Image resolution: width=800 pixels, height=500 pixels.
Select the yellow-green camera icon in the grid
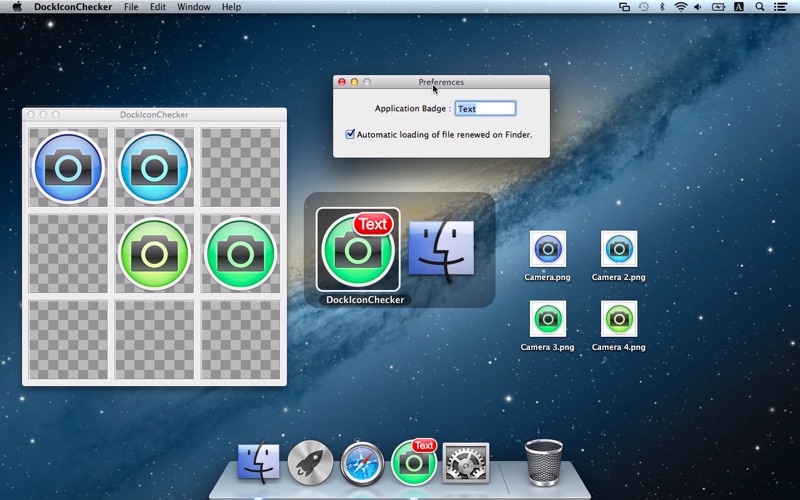pyautogui.click(x=155, y=254)
